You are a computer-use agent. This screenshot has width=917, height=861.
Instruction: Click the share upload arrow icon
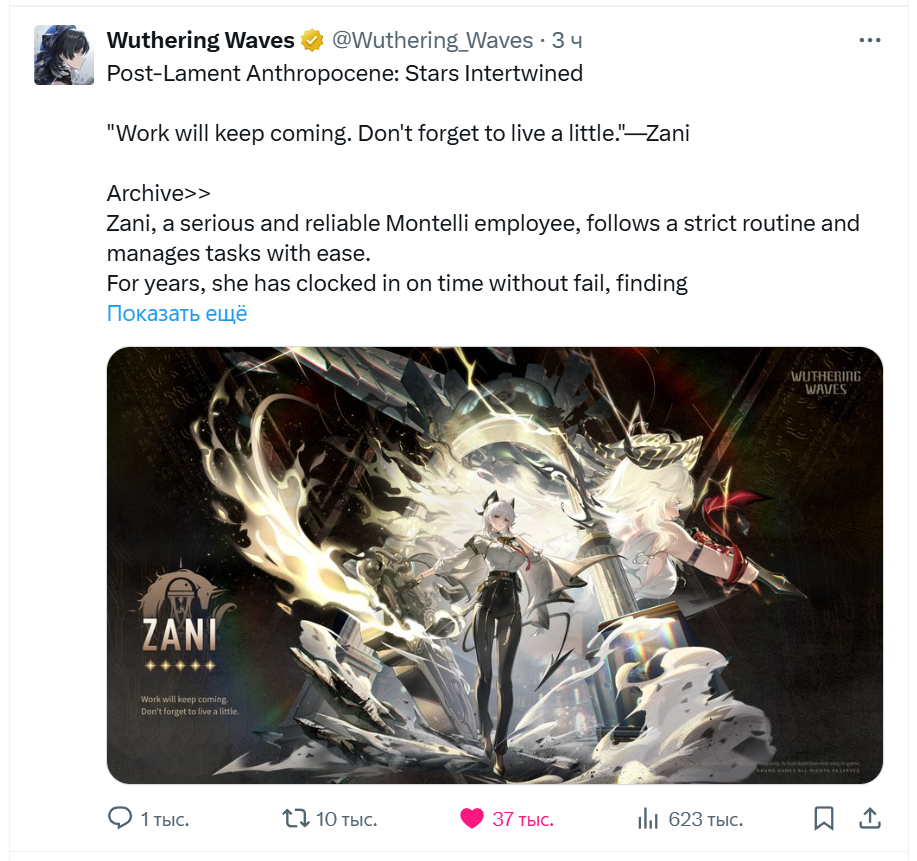(x=870, y=818)
